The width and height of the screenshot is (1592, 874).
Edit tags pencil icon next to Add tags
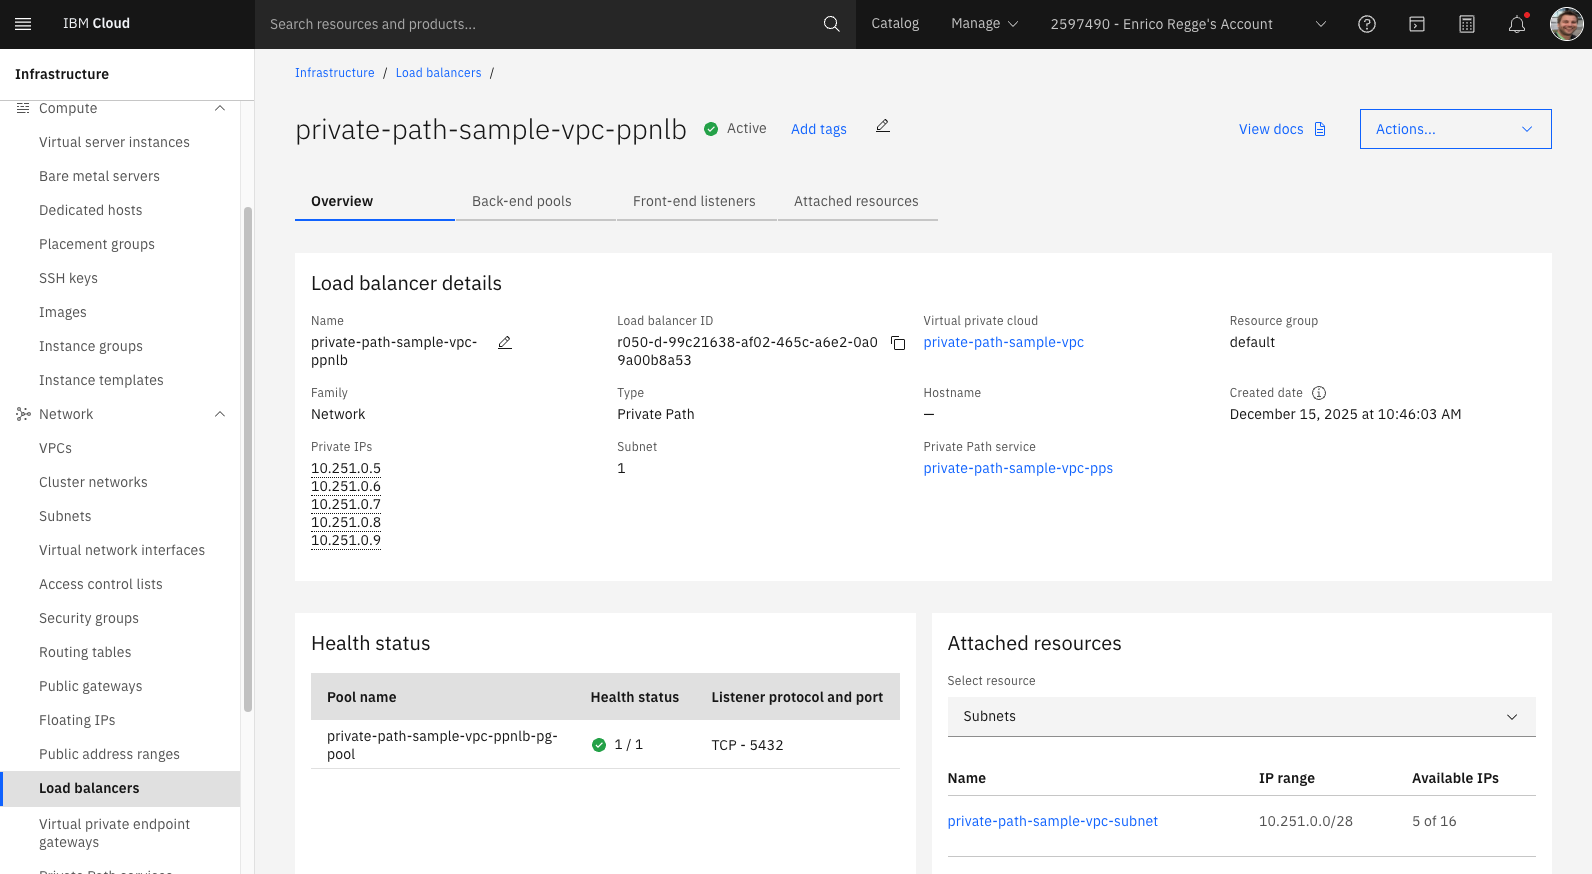pos(882,126)
